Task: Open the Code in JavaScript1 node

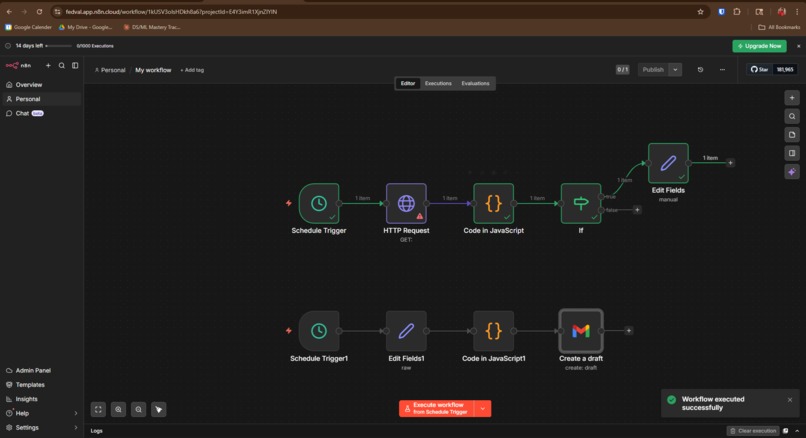Action: (493, 331)
